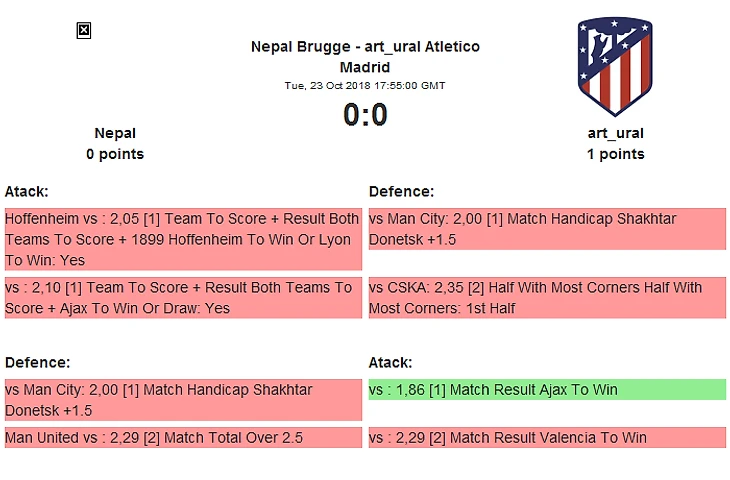
Task: Click the Defence heading above Man United bet
Action: (x=37, y=362)
